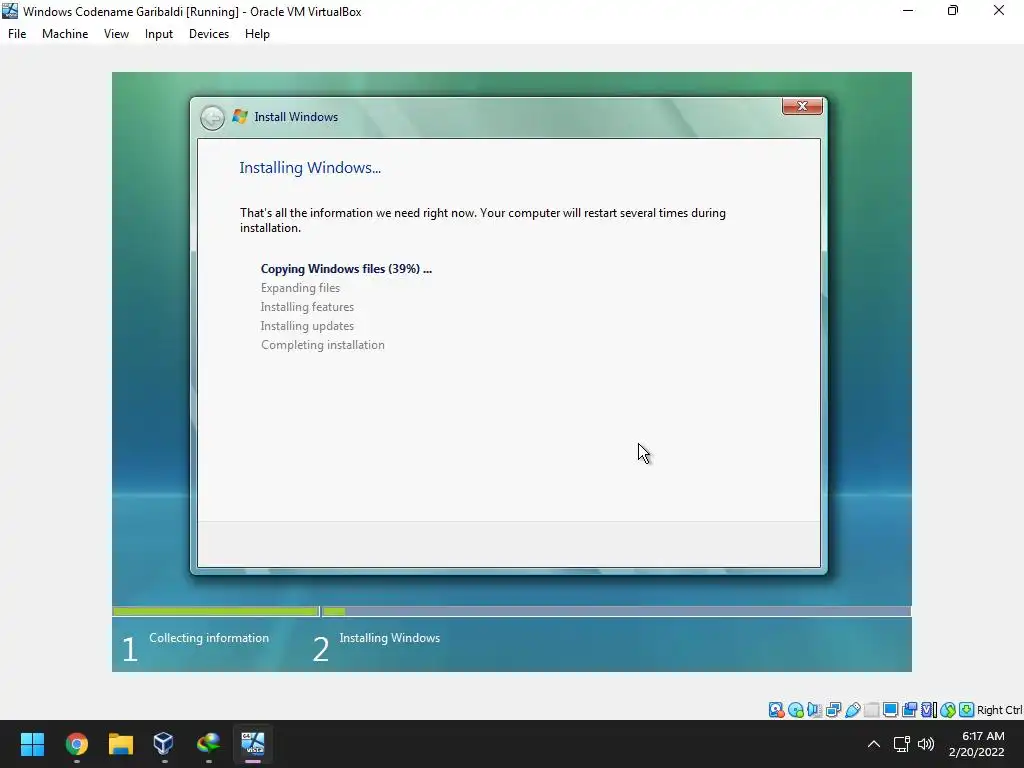Click the Installing Windows progress bar segment

point(616,611)
